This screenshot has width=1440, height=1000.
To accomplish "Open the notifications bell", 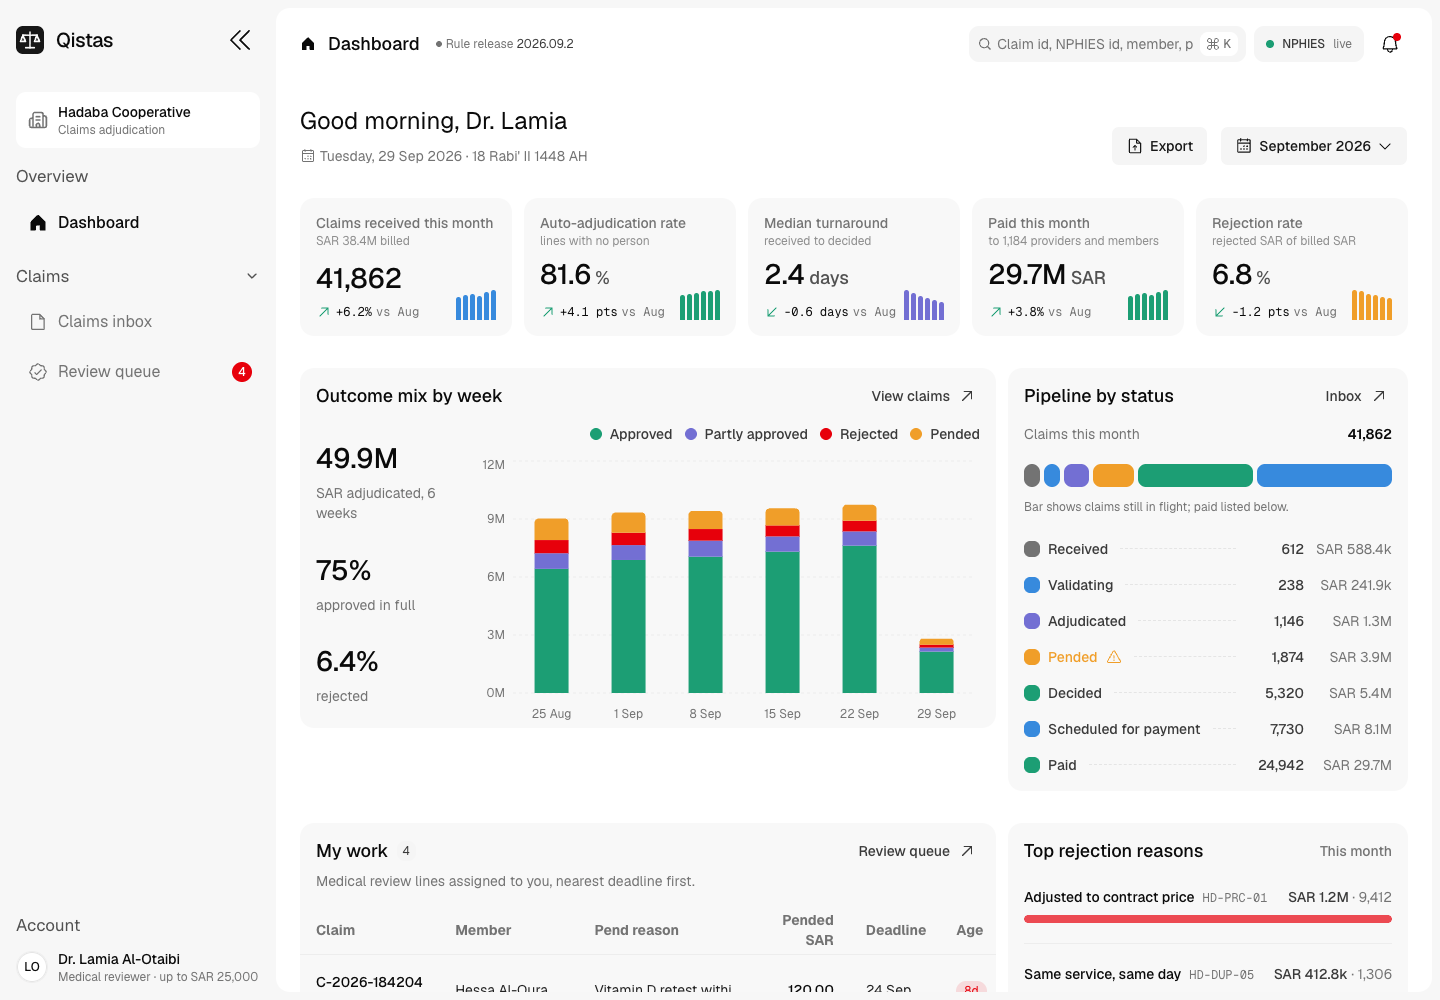I will click(x=1390, y=44).
